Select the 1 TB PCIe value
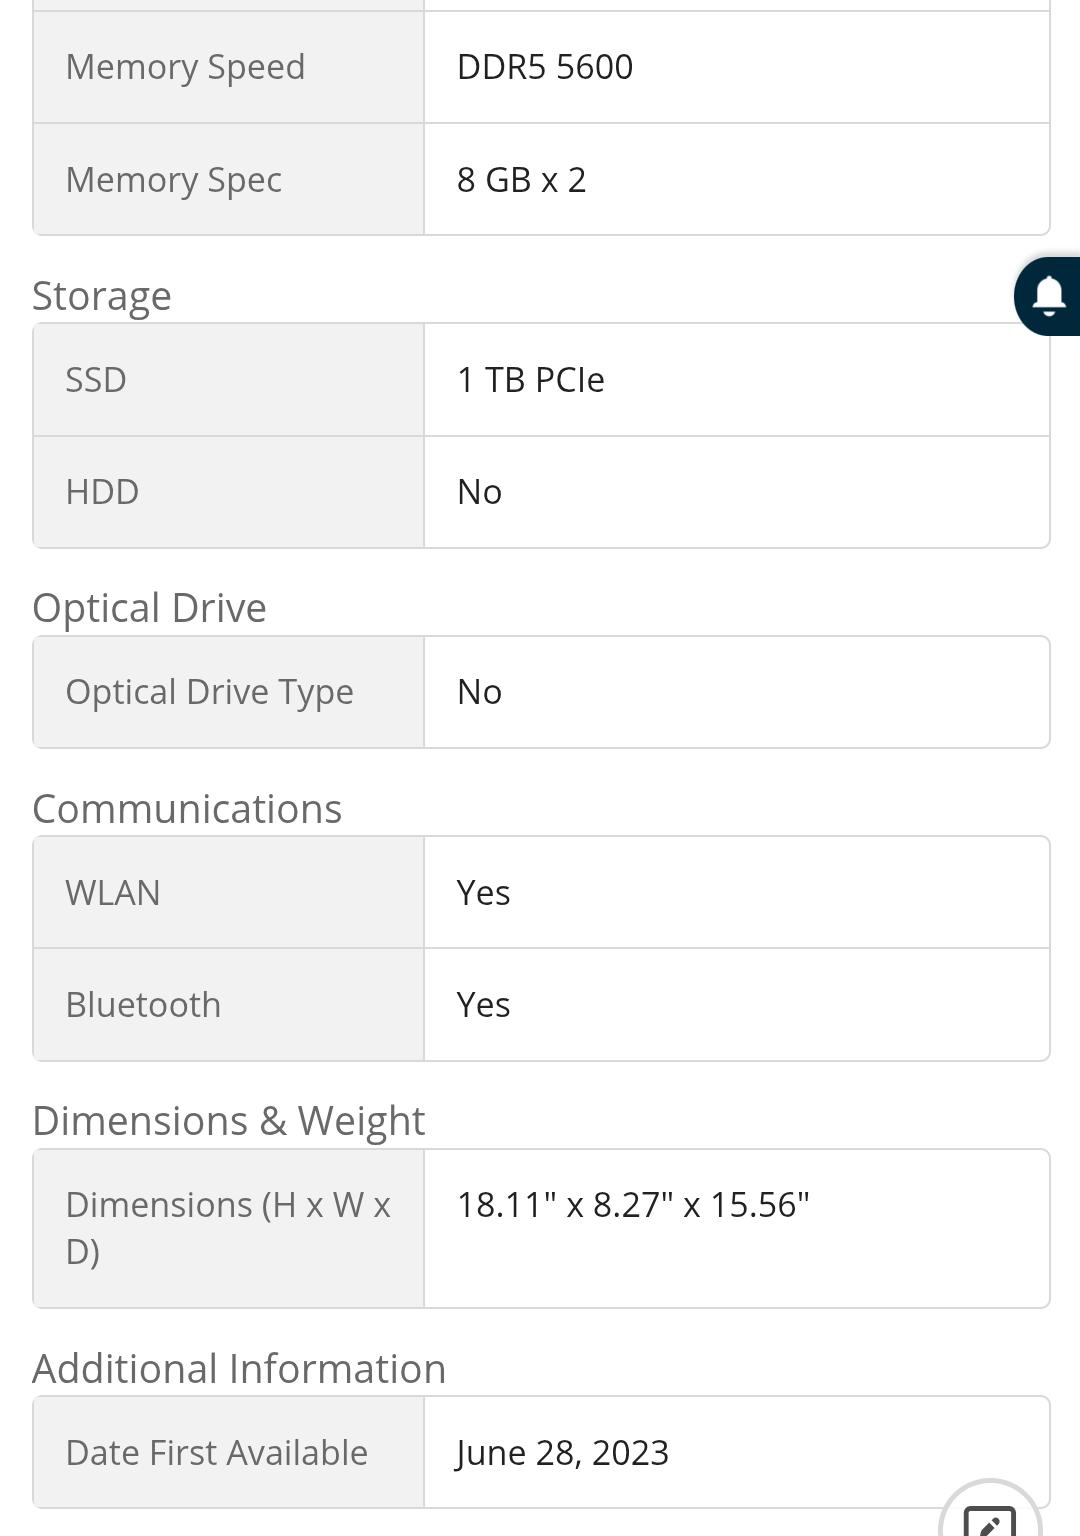The width and height of the screenshot is (1080, 1536). pyautogui.click(x=530, y=380)
